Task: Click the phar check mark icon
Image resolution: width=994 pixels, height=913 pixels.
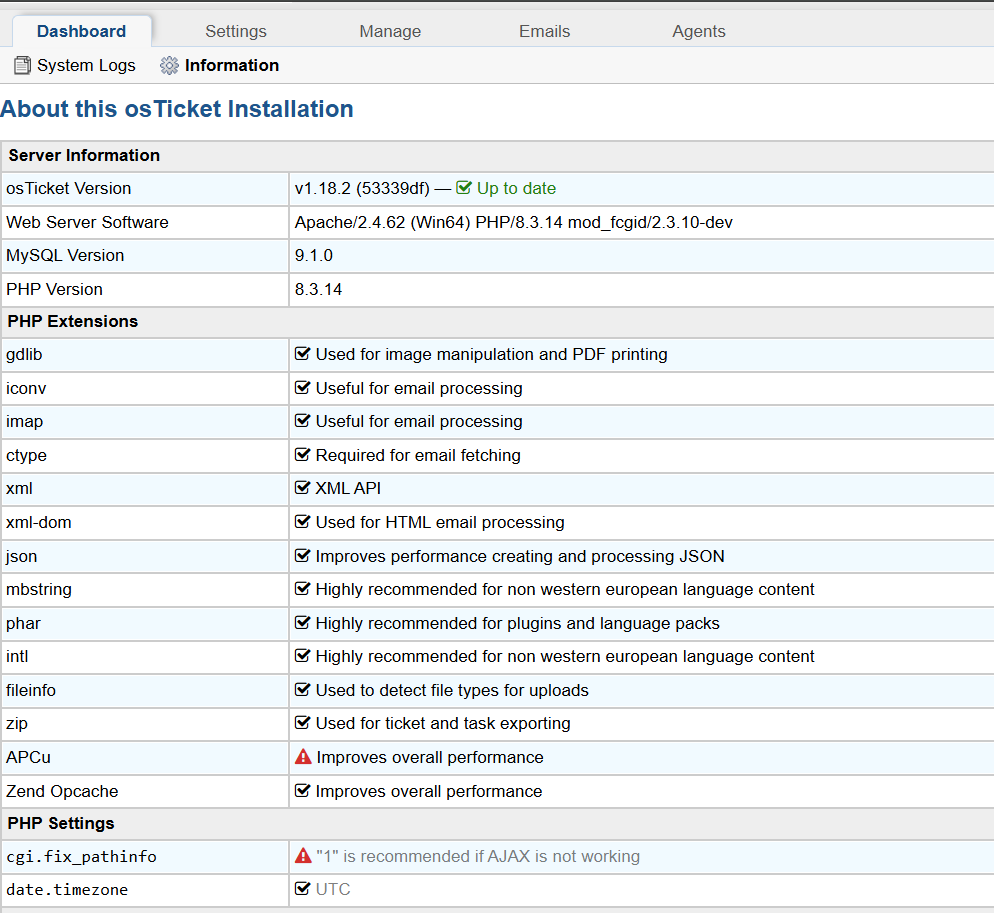Action: tap(302, 623)
